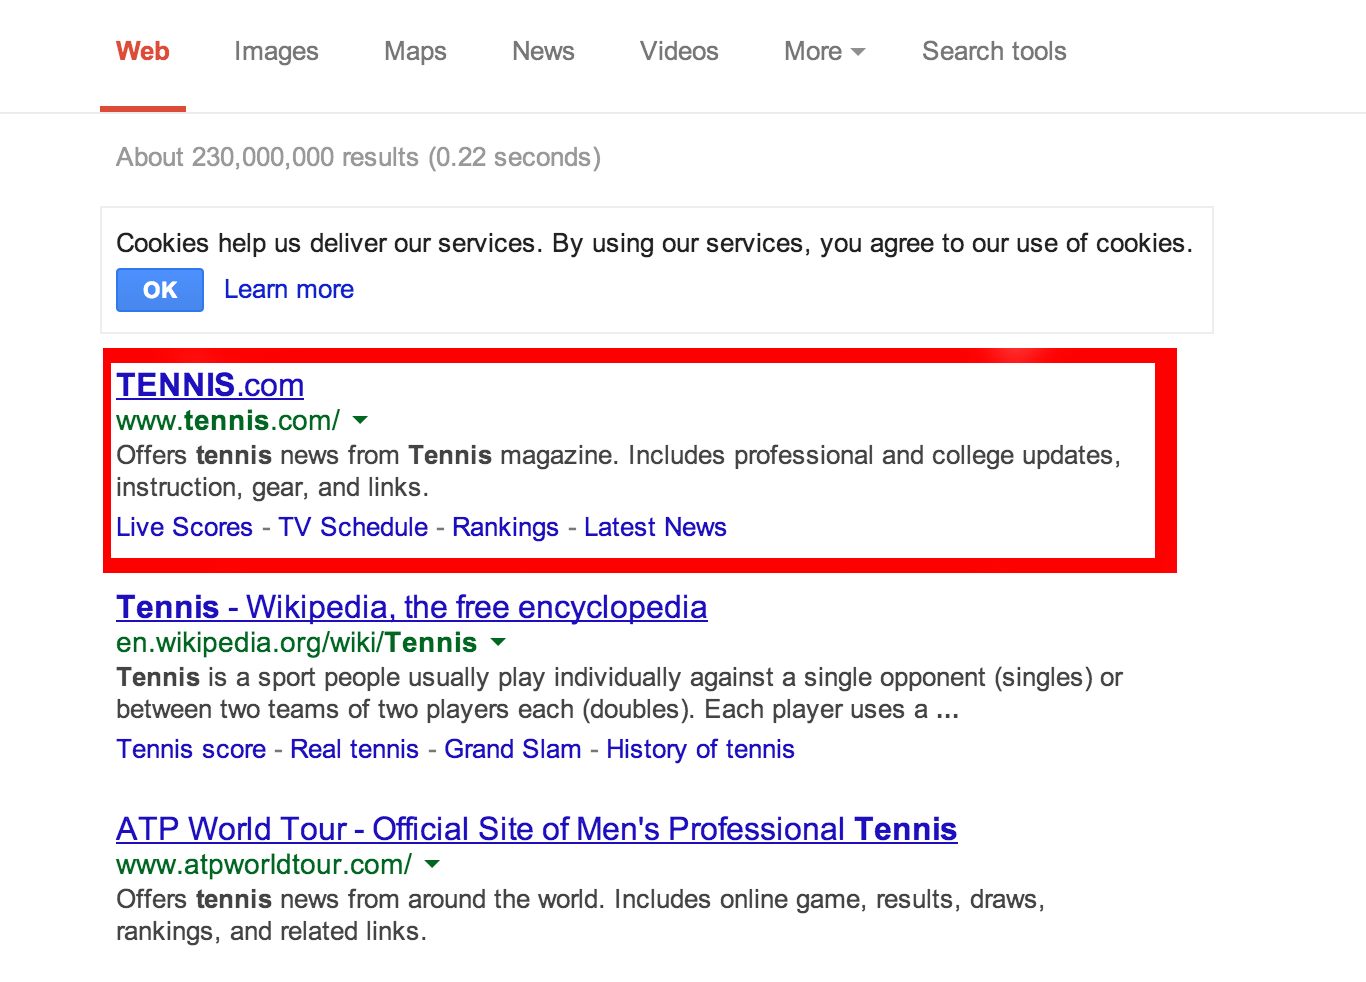
Task: Open the TENNIS.com result title
Action: (x=210, y=385)
